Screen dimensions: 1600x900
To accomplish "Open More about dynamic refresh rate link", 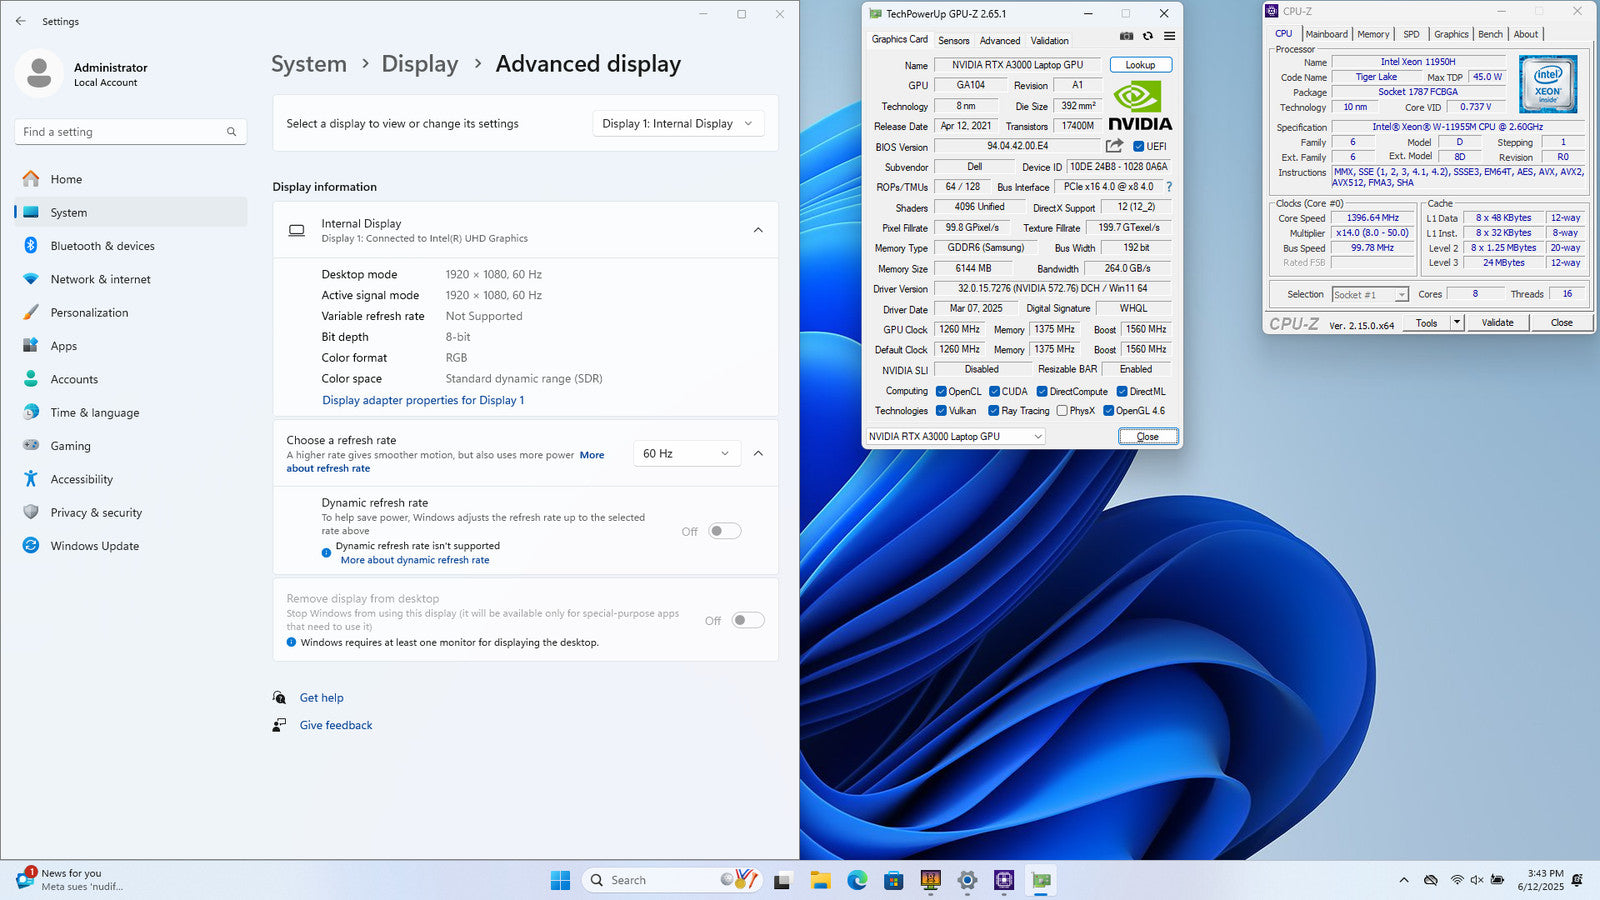I will click(x=415, y=560).
